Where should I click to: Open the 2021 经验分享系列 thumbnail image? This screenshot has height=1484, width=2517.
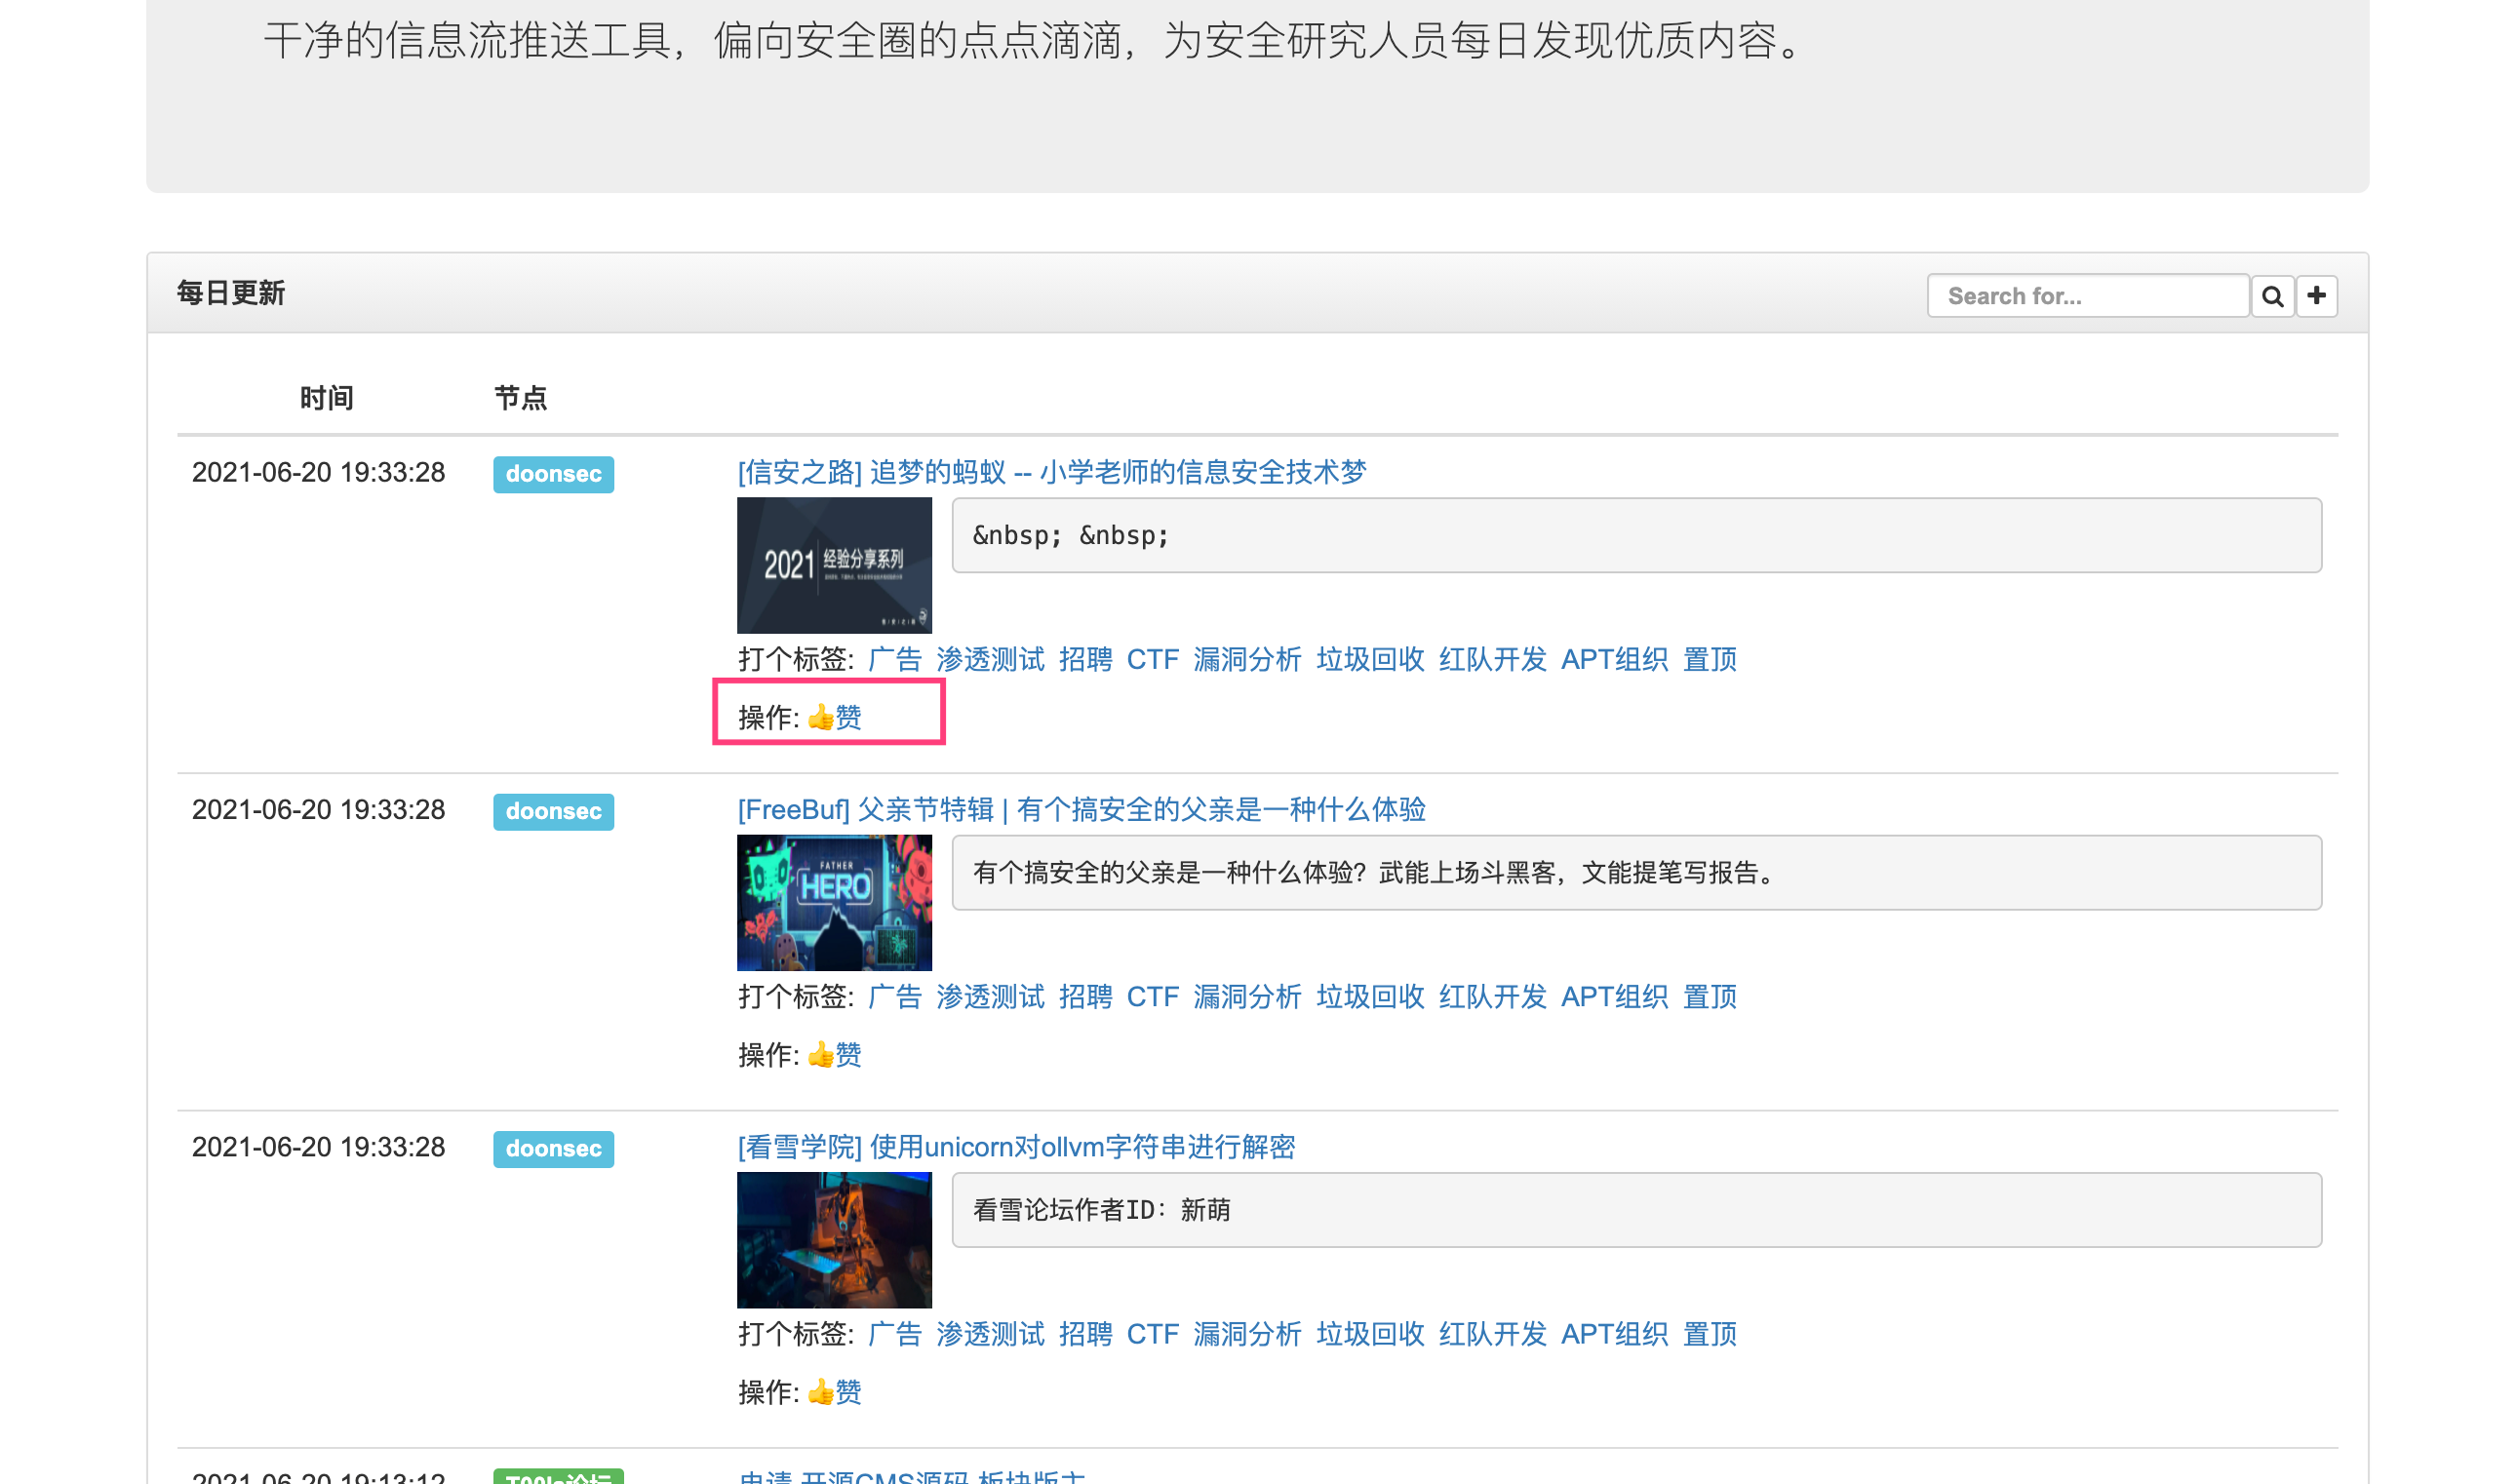coord(834,565)
